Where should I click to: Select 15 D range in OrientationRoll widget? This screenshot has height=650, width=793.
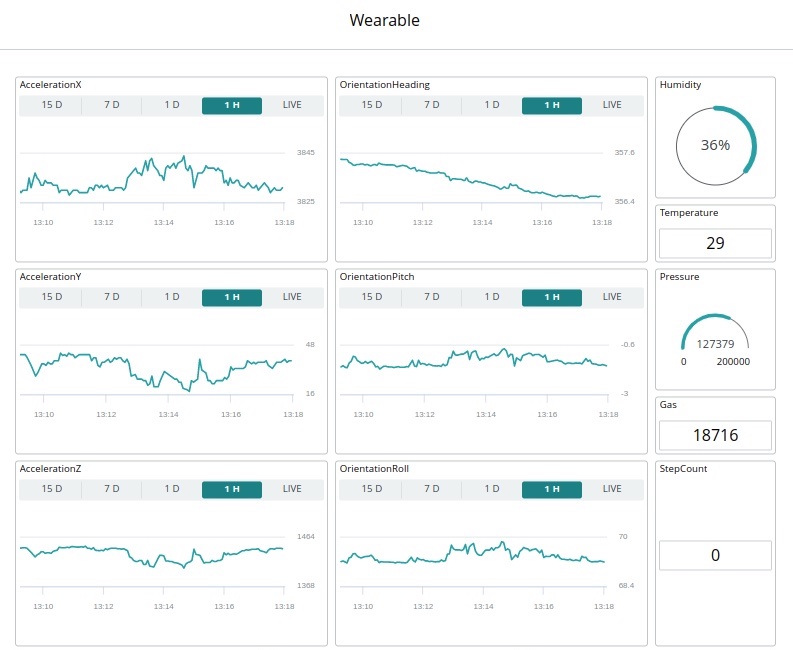(x=372, y=489)
